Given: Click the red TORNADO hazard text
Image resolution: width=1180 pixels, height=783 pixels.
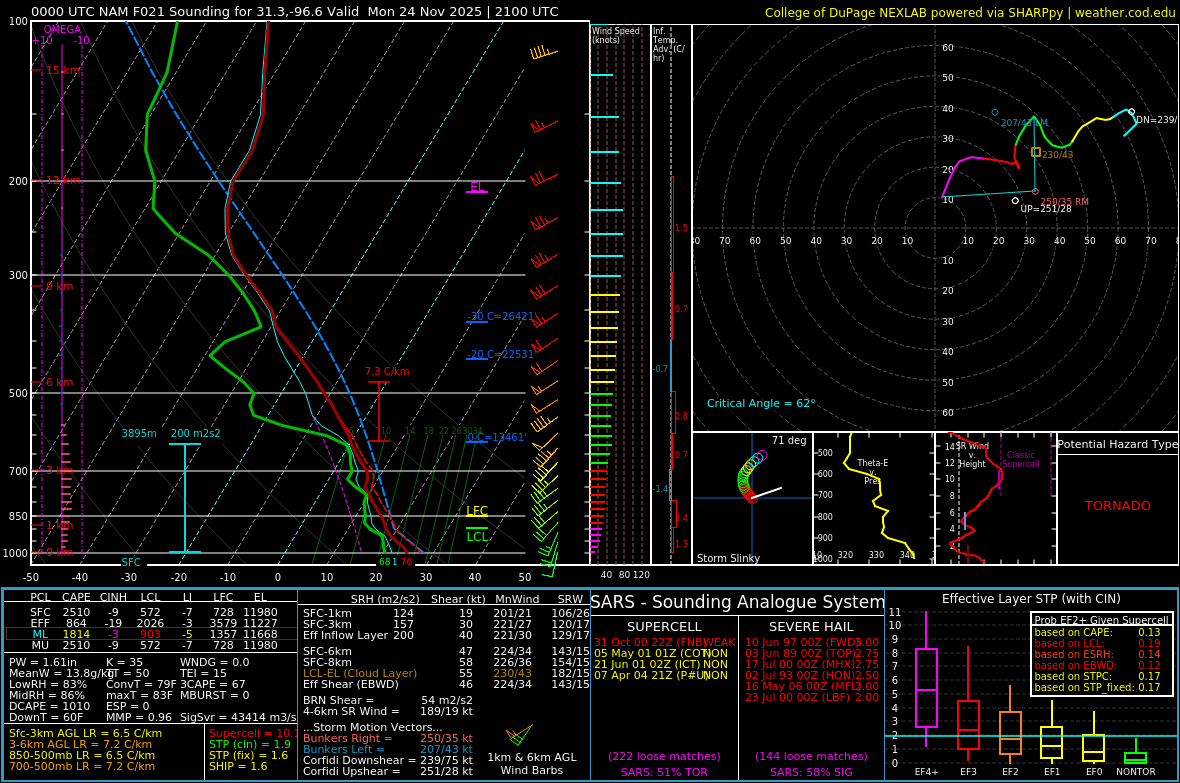Looking at the screenshot, I should tap(1118, 505).
